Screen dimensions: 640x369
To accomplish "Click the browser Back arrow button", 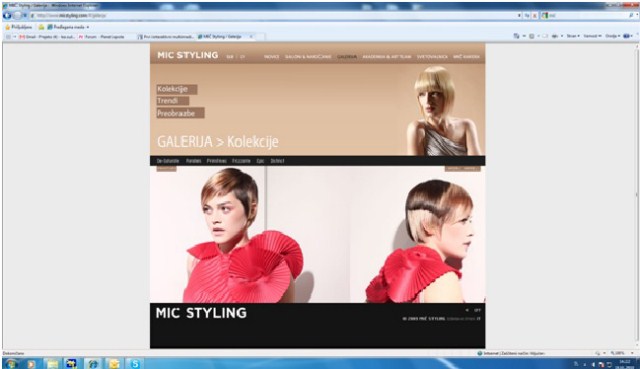I will [x=7, y=16].
